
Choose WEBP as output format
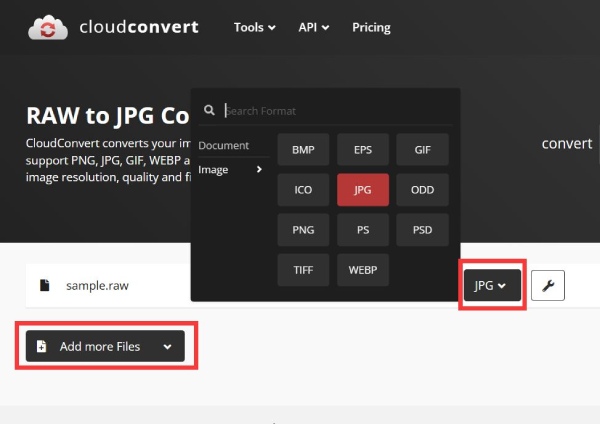363,270
